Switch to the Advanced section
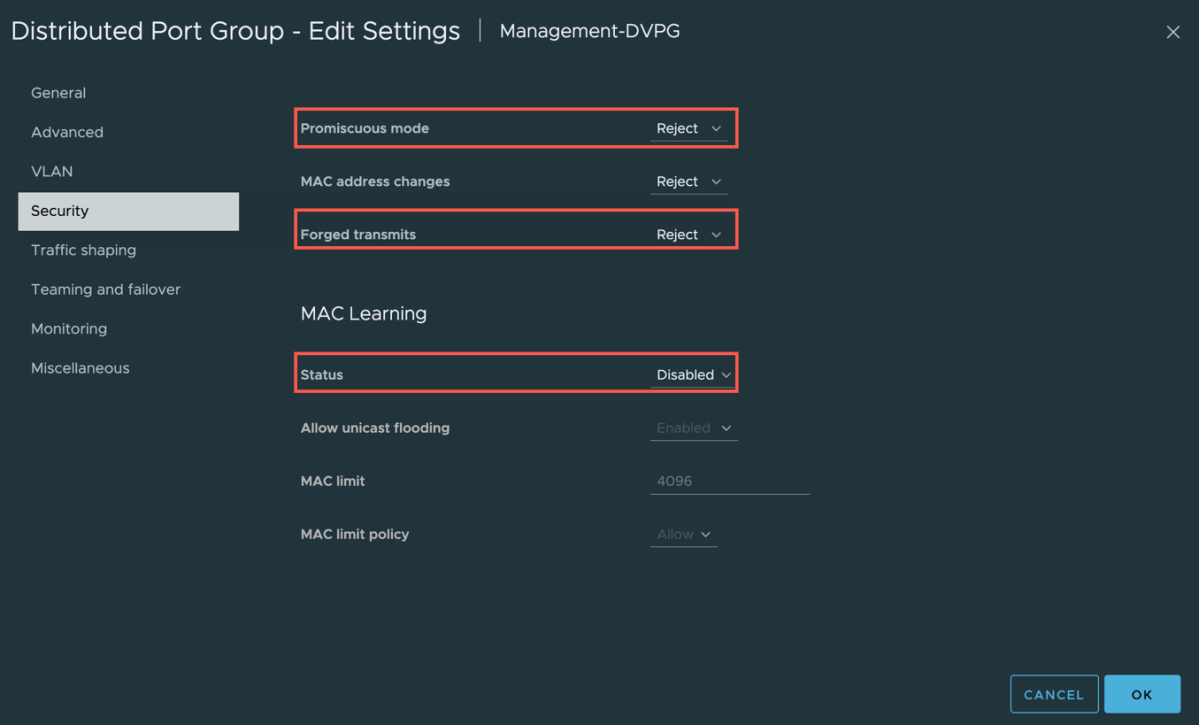The height and width of the screenshot is (725, 1199). (x=67, y=132)
